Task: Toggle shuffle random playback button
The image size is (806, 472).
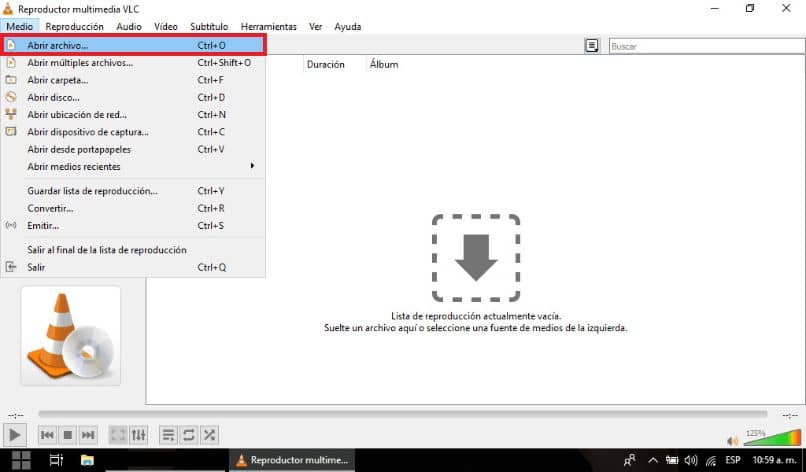Action: coord(209,435)
